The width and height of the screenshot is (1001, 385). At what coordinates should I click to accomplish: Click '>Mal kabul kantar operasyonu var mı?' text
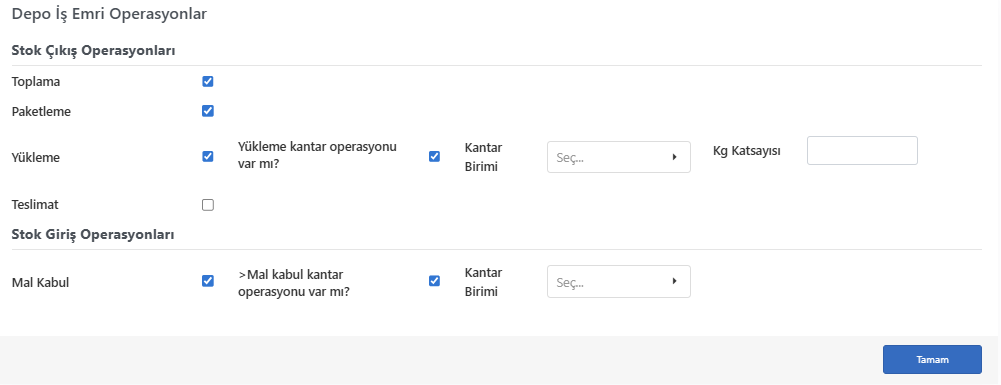pyautogui.click(x=294, y=282)
